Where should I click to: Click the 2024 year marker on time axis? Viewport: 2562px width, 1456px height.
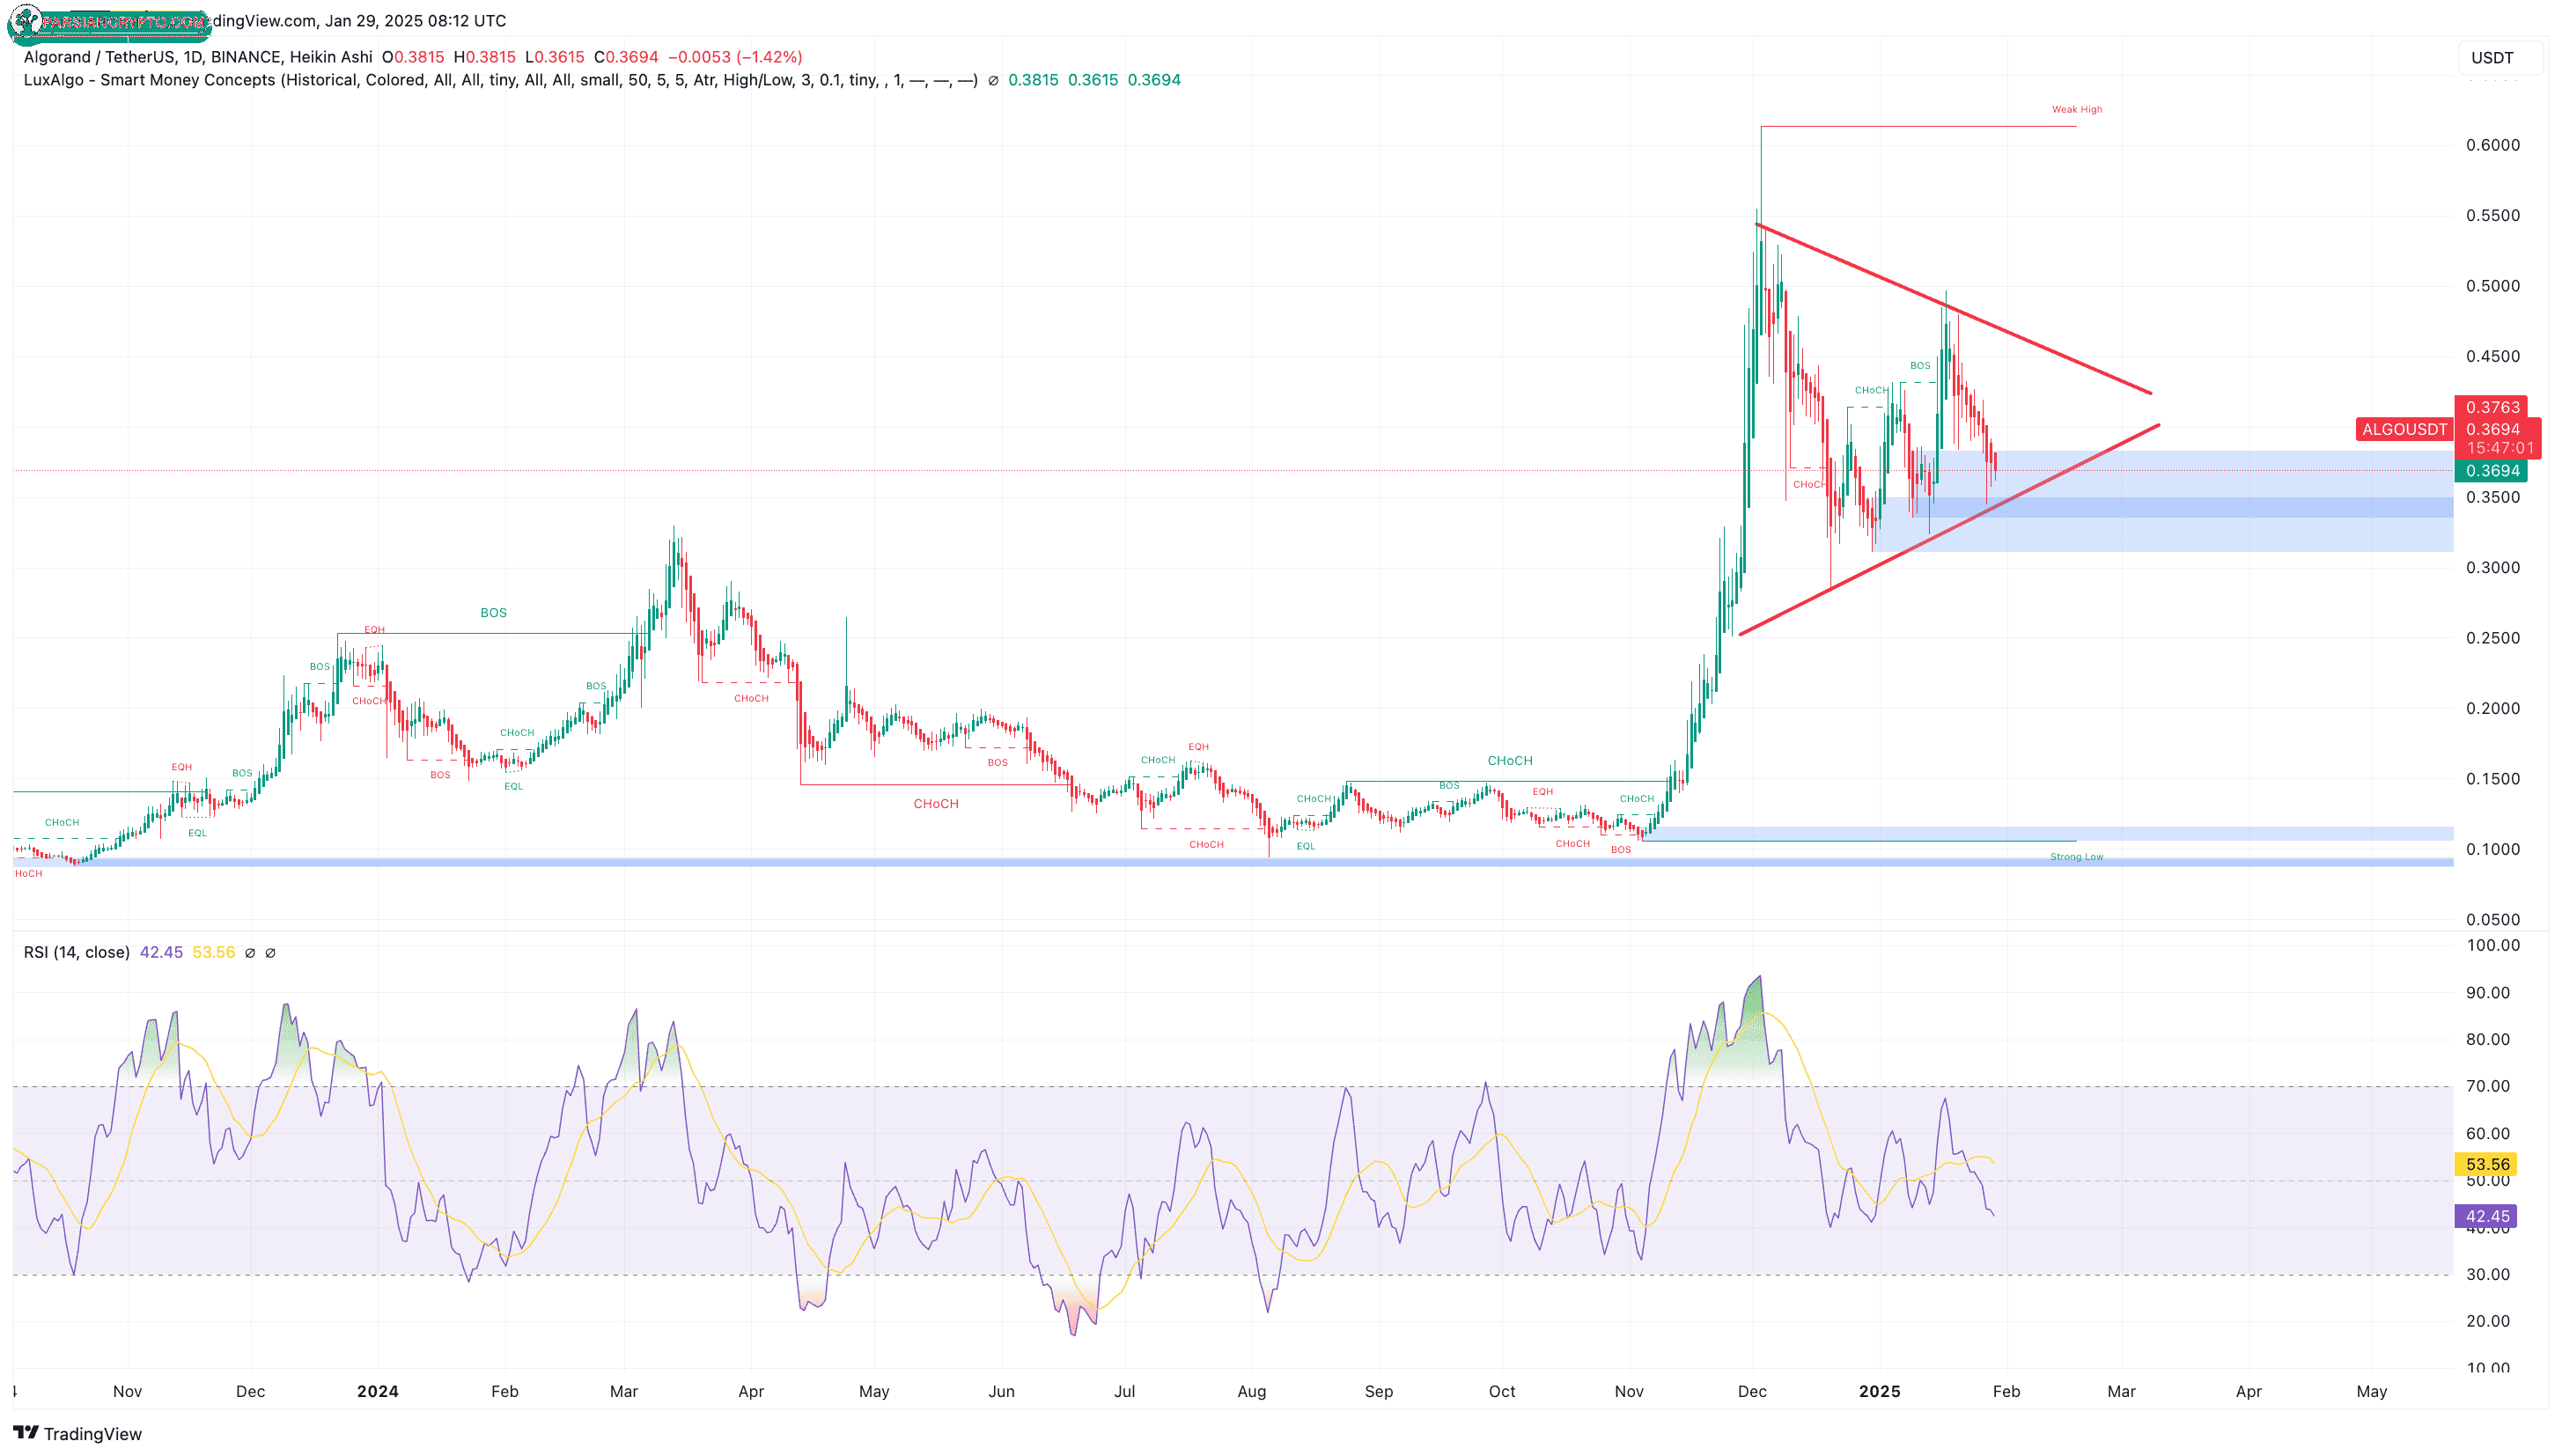pyautogui.click(x=377, y=1391)
